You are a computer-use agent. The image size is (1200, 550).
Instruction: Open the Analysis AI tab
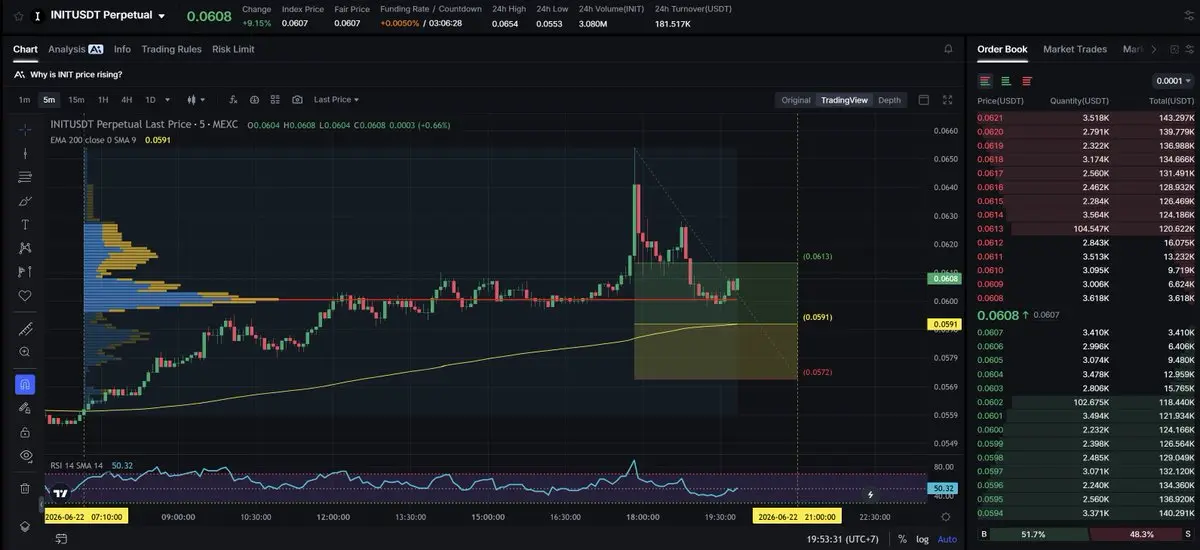click(76, 49)
